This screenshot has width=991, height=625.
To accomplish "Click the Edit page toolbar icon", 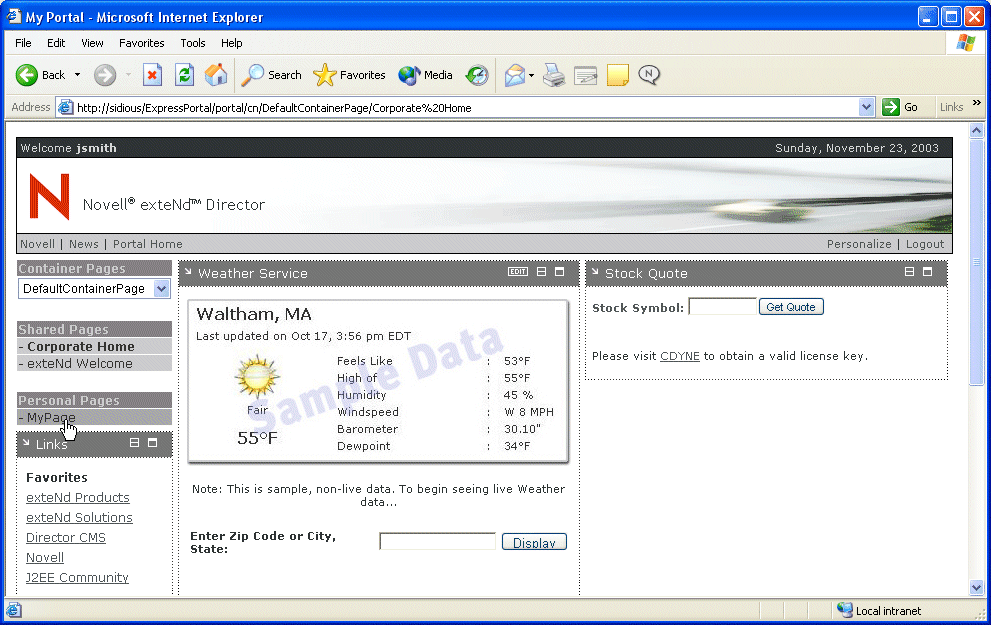I will (585, 76).
